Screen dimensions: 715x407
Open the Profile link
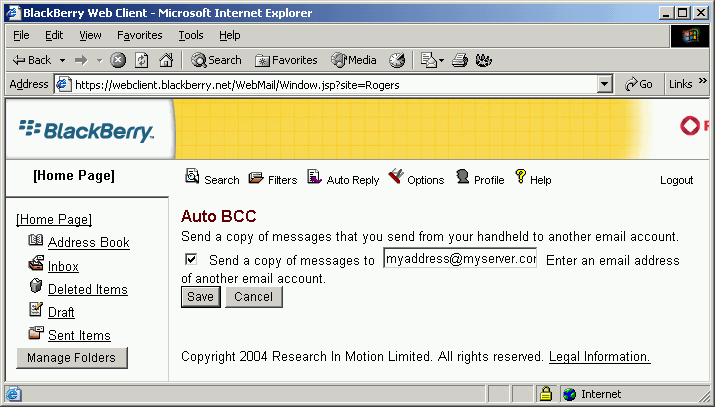point(489,180)
